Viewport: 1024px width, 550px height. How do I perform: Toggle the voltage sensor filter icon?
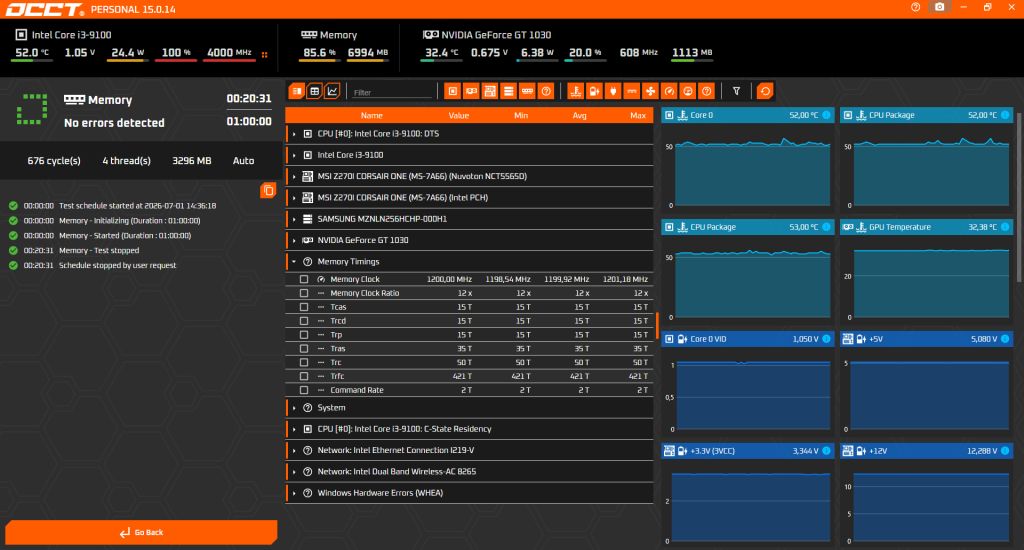tap(594, 91)
